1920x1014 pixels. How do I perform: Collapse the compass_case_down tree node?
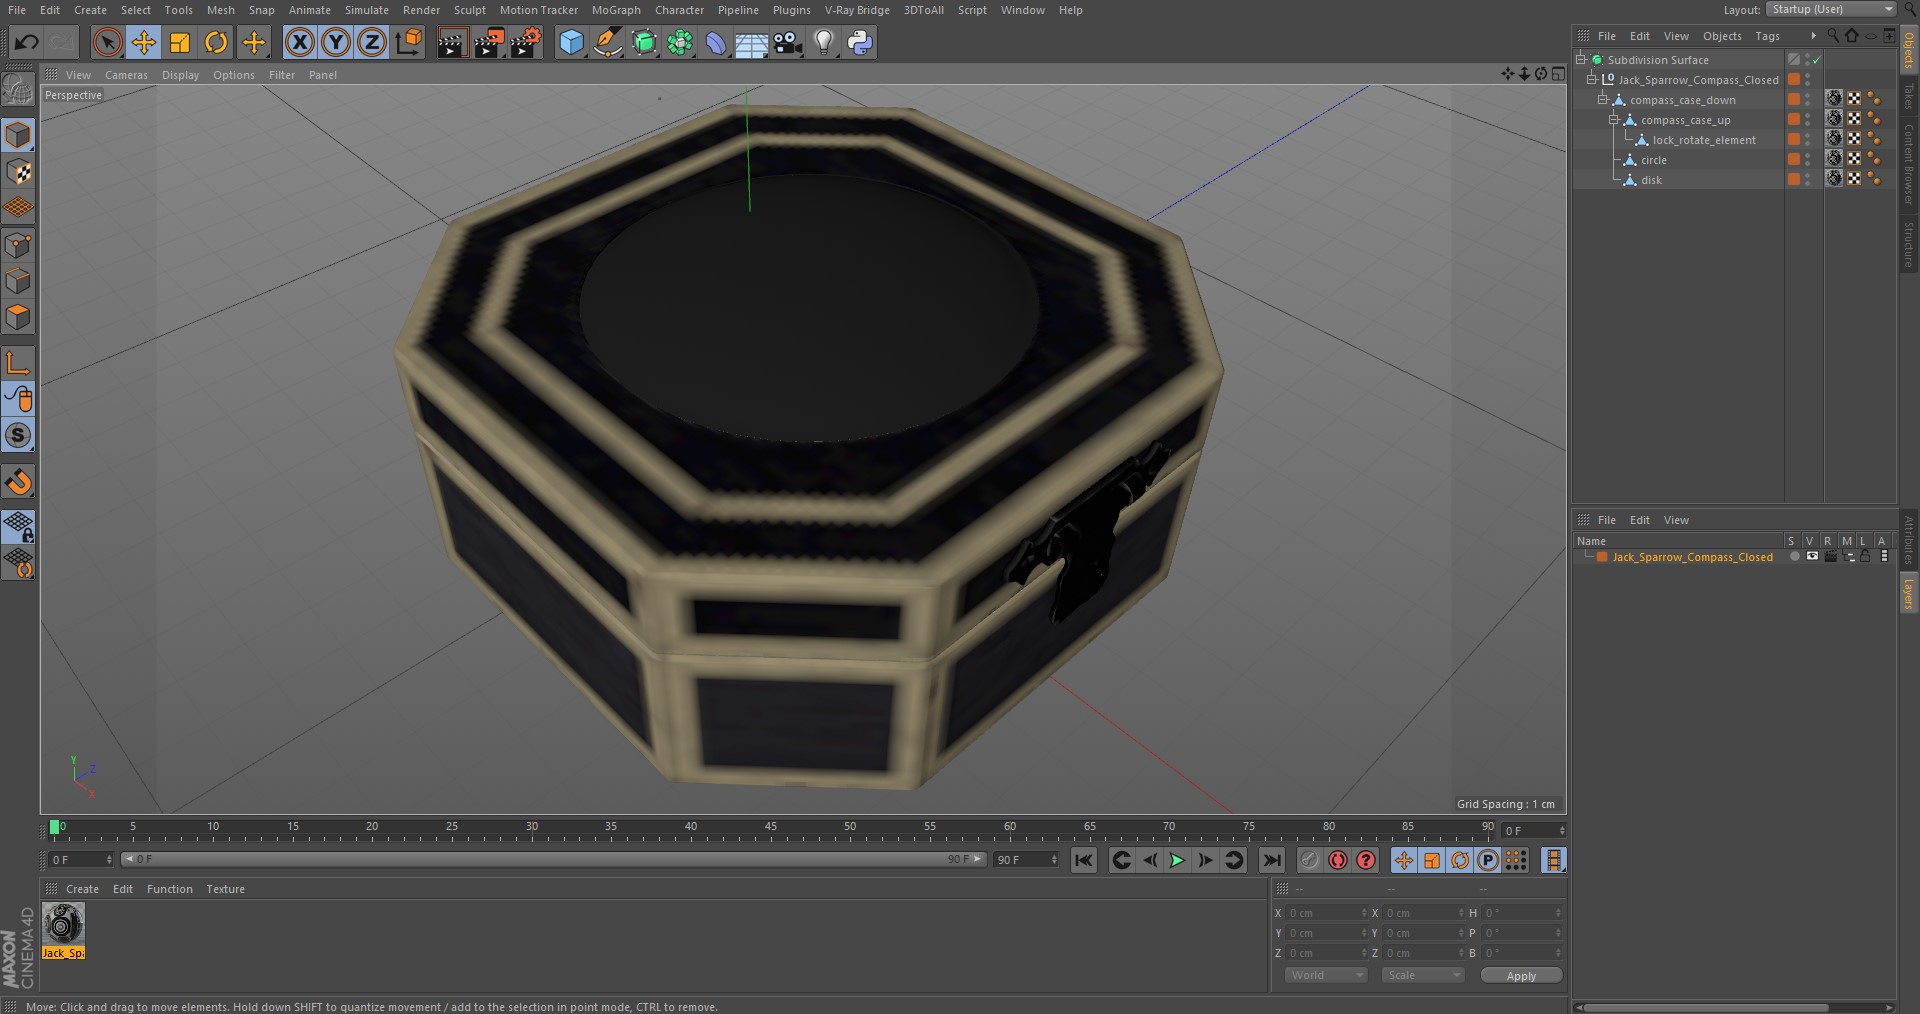[1603, 100]
